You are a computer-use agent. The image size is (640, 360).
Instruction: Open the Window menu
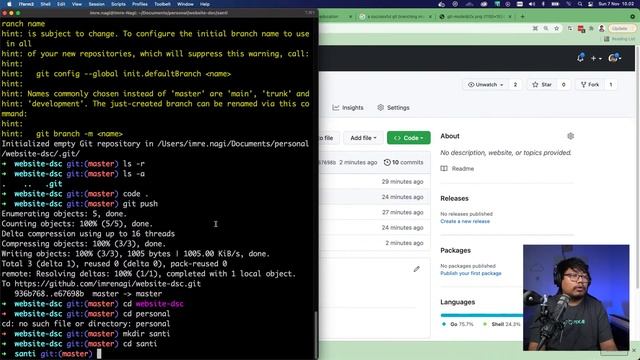(185, 4)
